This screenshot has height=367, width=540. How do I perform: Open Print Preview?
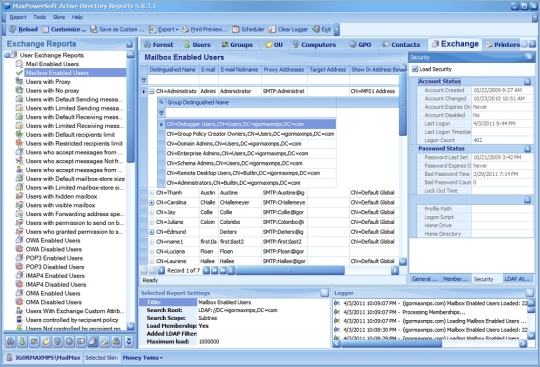tap(205, 30)
